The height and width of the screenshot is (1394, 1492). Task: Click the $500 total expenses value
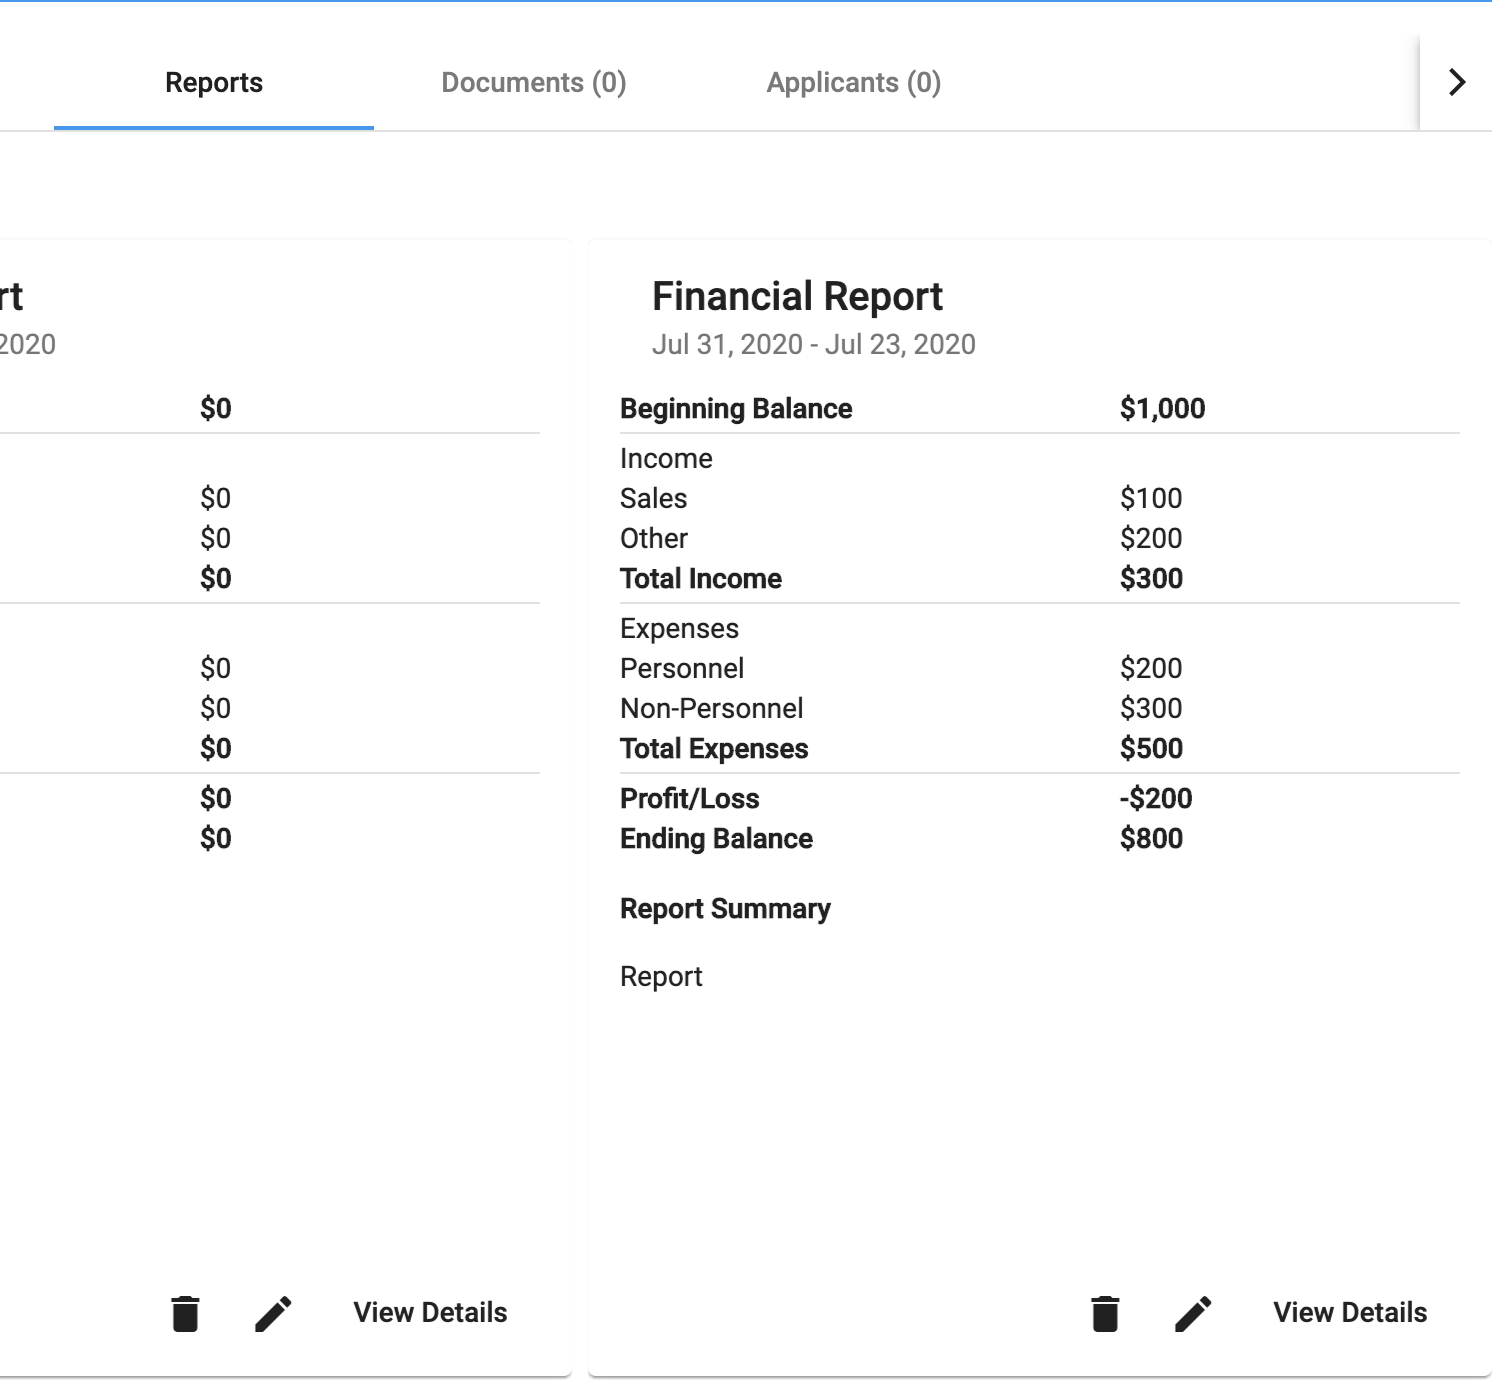[1151, 748]
